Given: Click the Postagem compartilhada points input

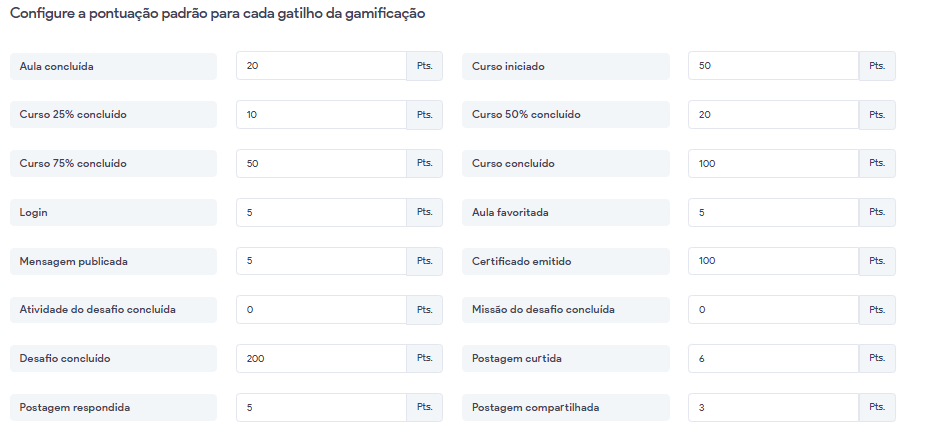Looking at the screenshot, I should tap(773, 407).
